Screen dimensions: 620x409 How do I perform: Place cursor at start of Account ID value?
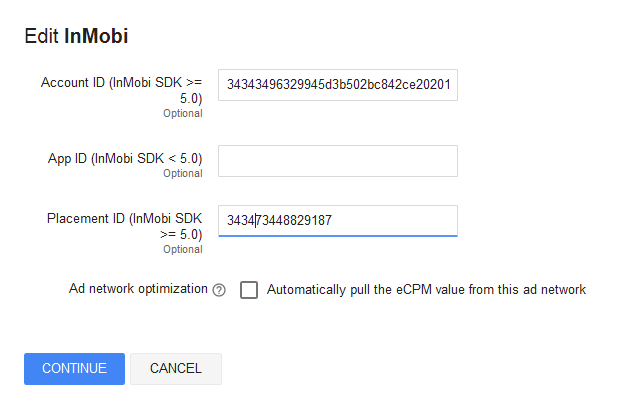click(227, 83)
